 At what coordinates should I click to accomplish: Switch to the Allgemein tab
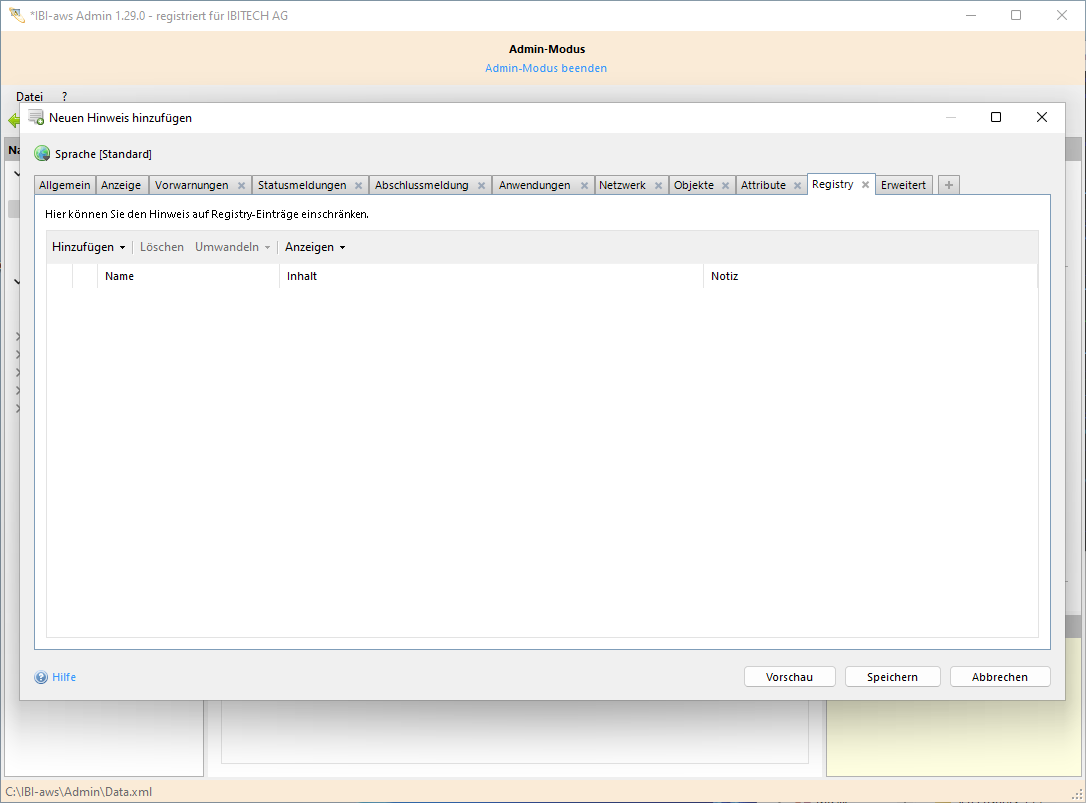point(65,185)
